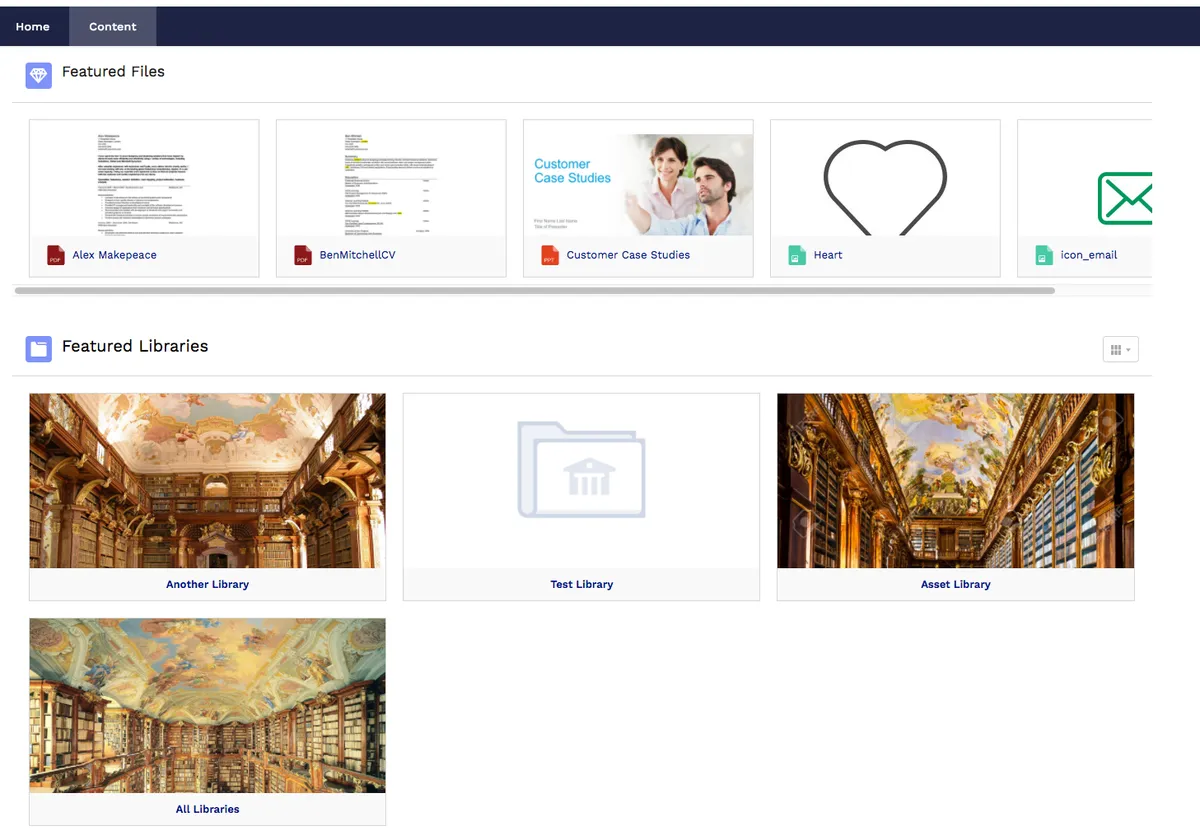1200x835 pixels.
Task: Select the Content tab
Action: (x=113, y=26)
